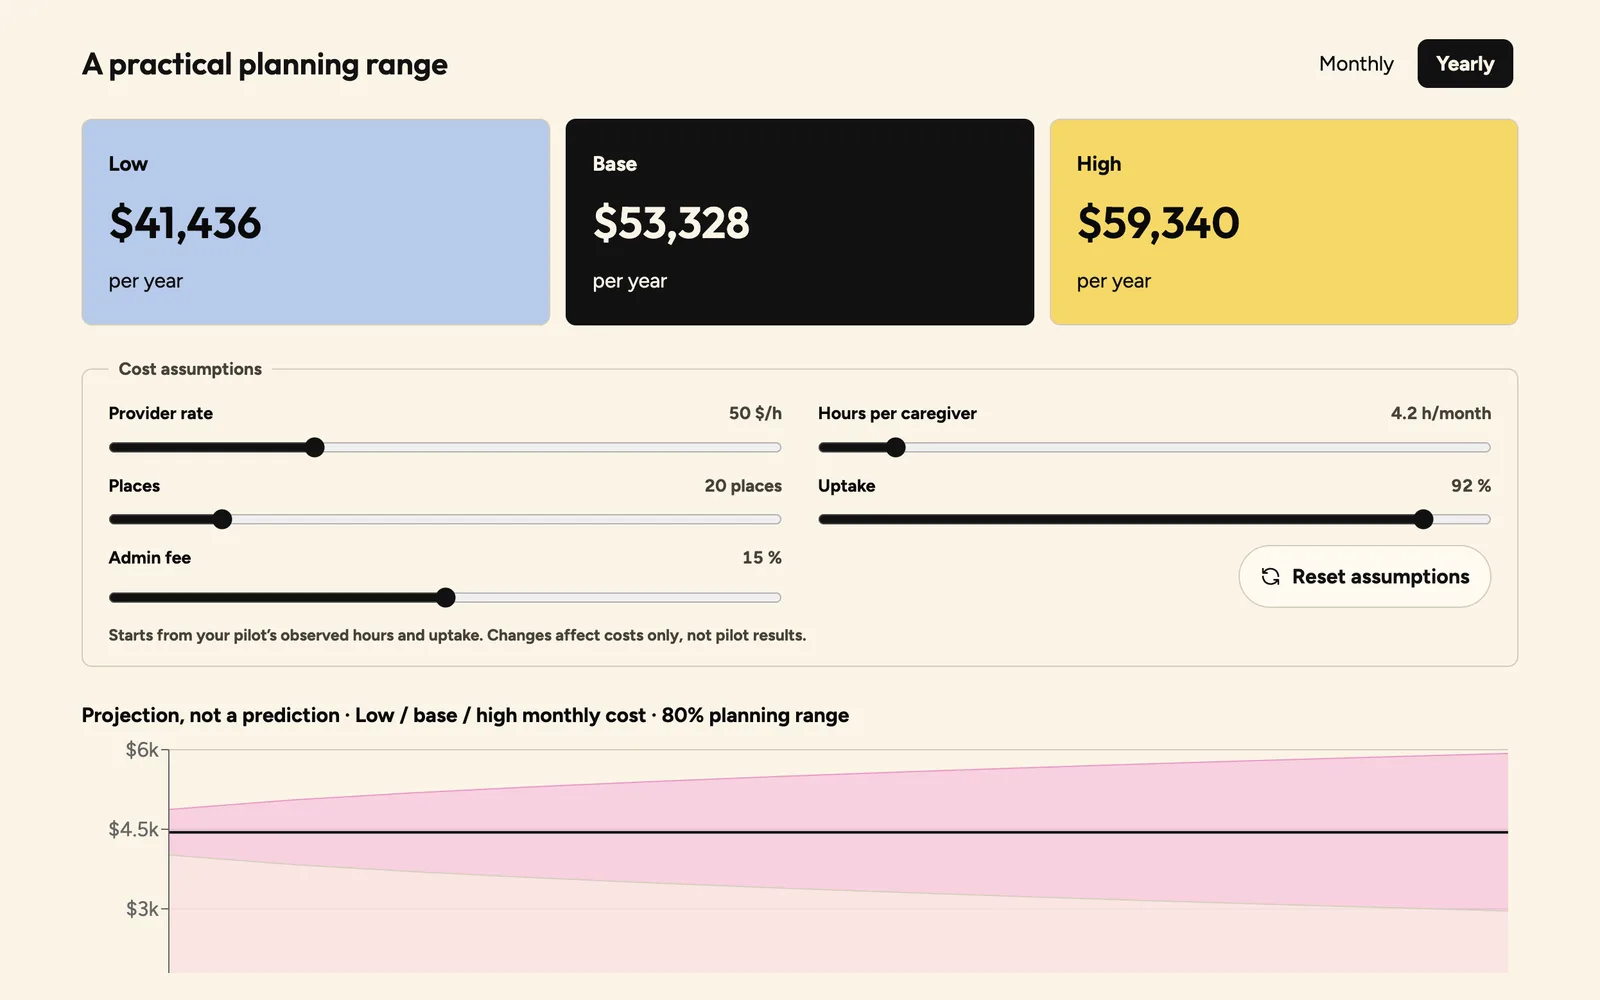The width and height of the screenshot is (1600, 1000).
Task: Click the Cost assumptions legend
Action: point(190,369)
